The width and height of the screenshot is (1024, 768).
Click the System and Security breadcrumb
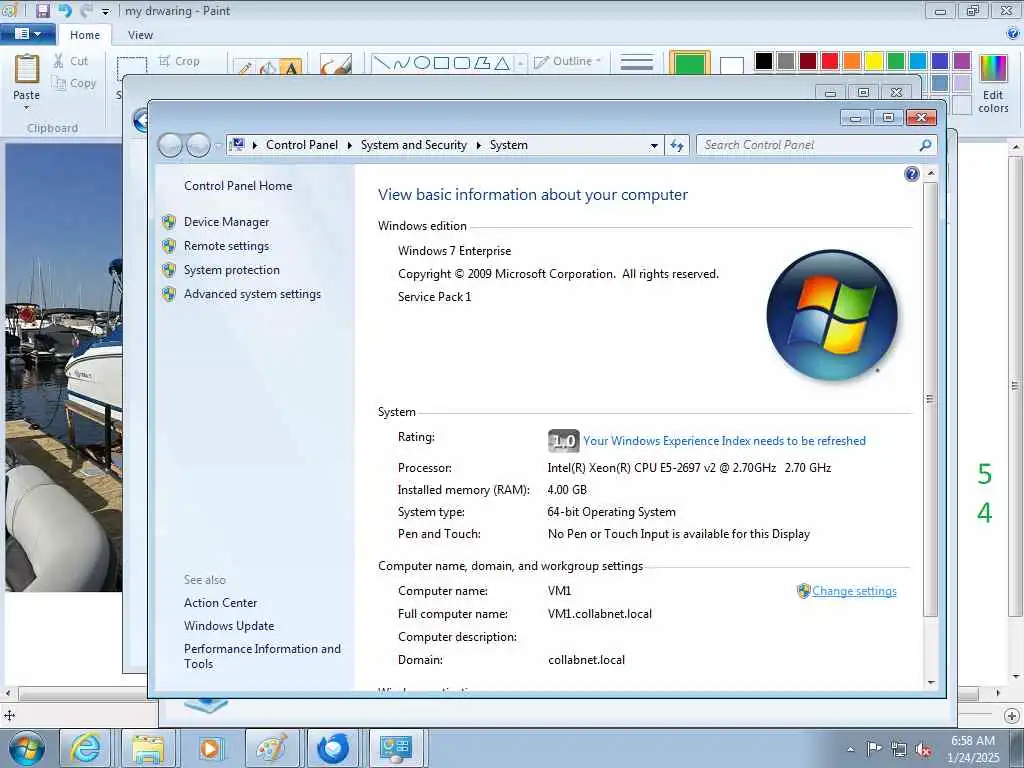pyautogui.click(x=413, y=145)
